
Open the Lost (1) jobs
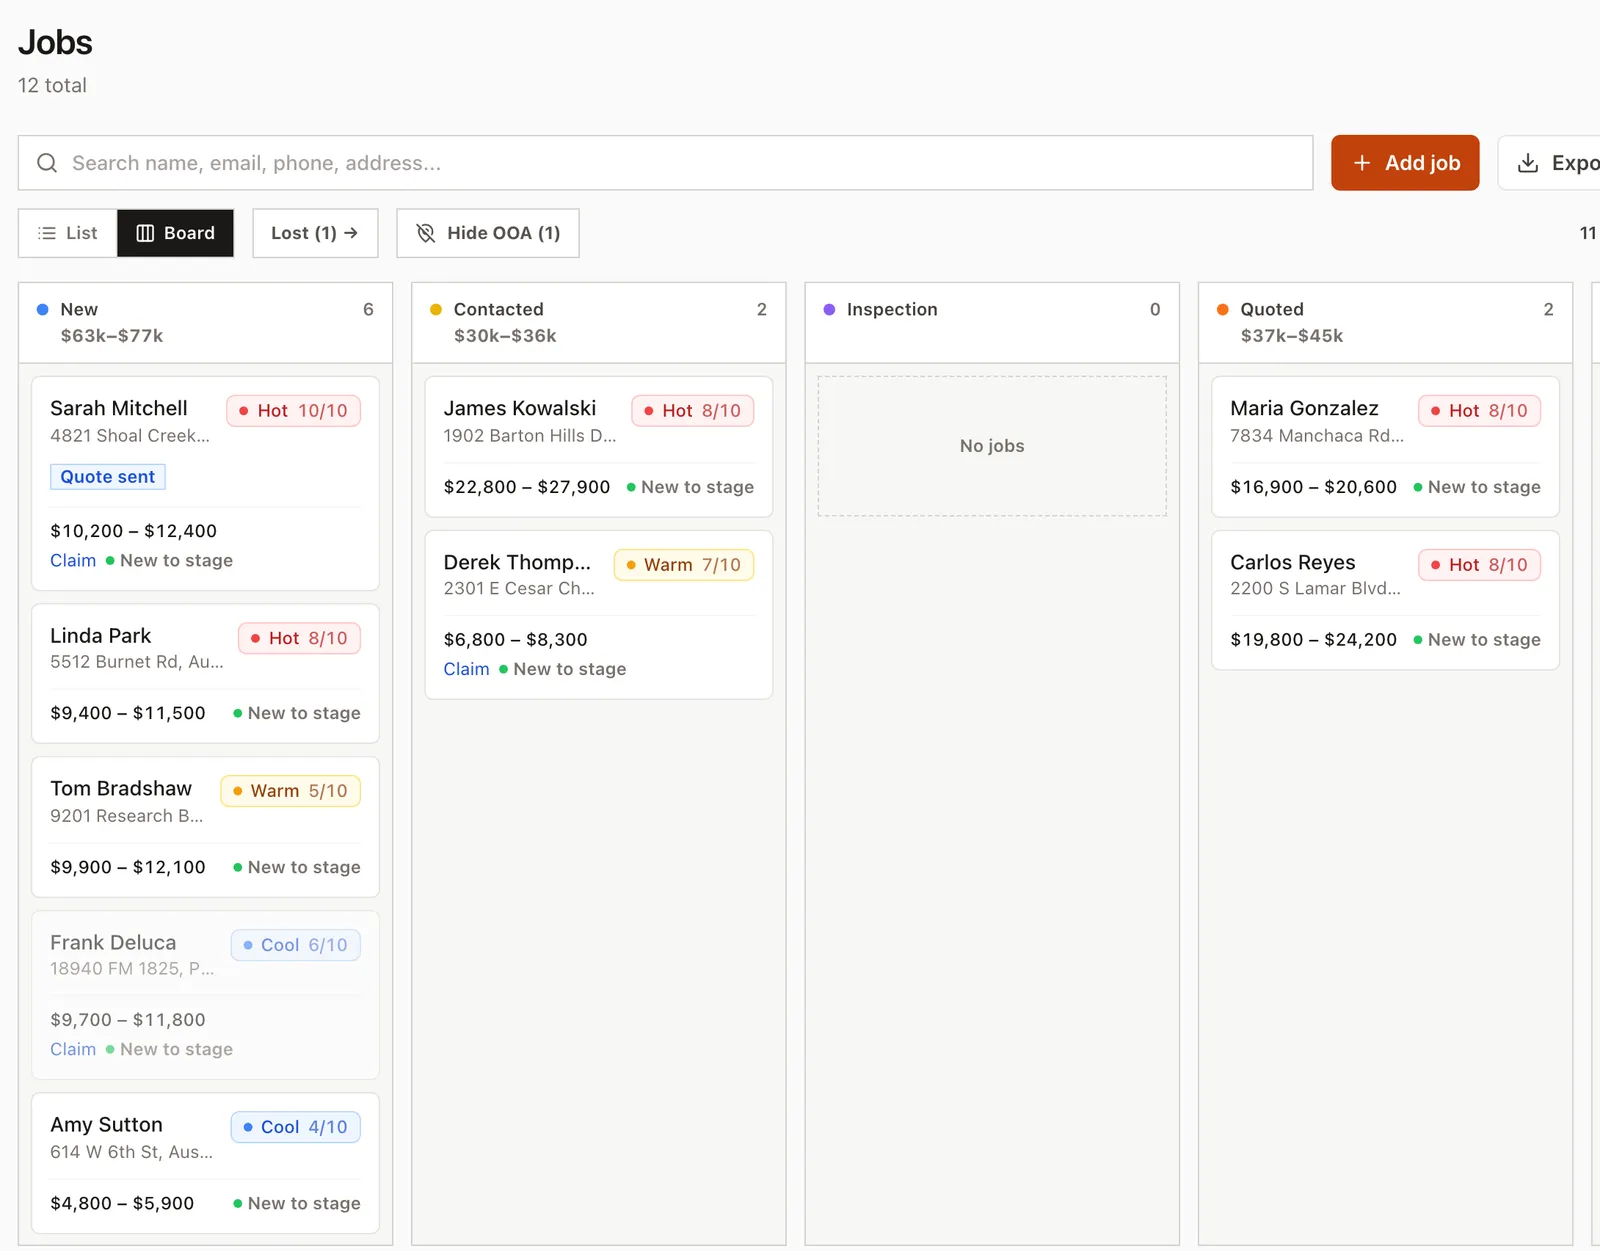click(x=315, y=233)
